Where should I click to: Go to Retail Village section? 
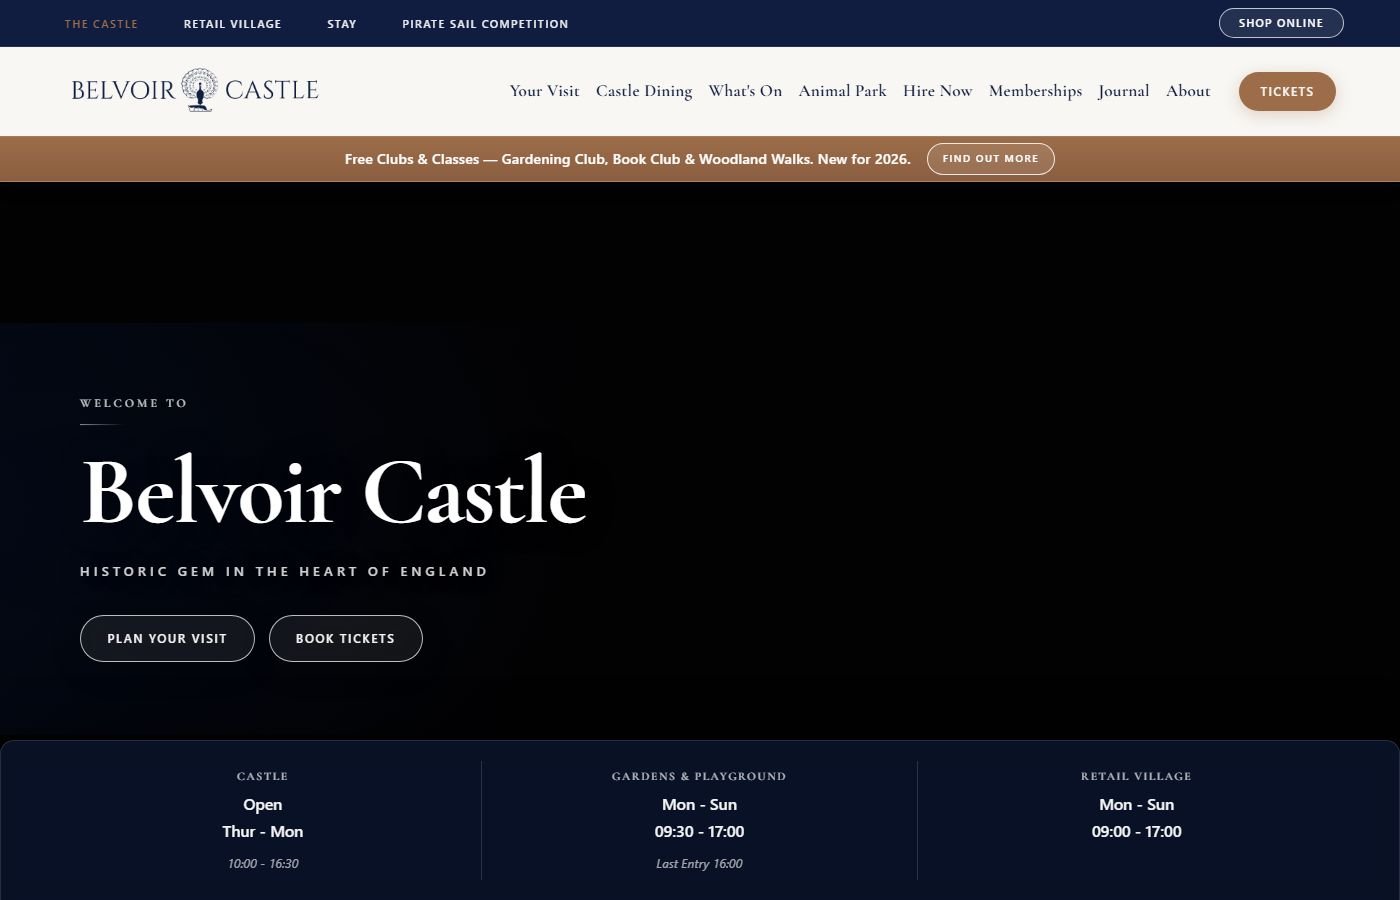pos(232,24)
